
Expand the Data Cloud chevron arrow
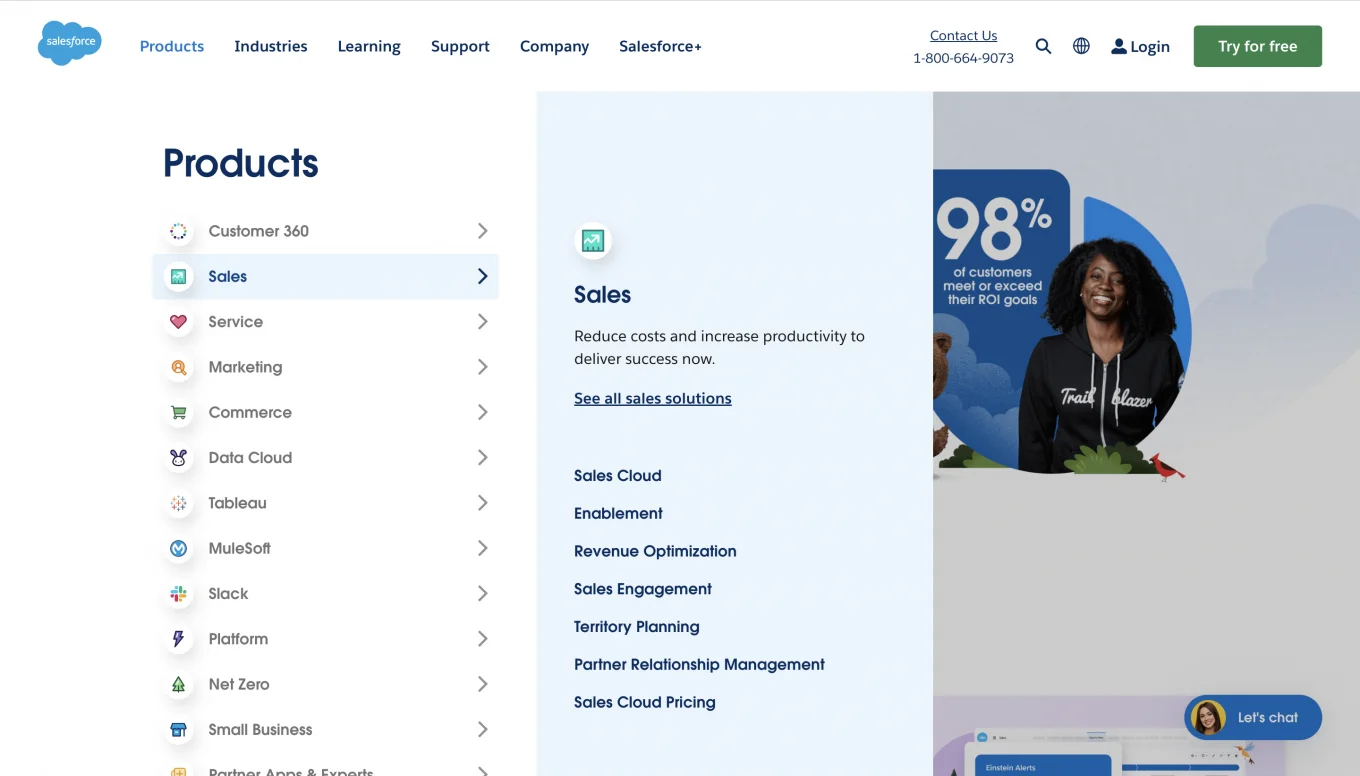point(482,458)
